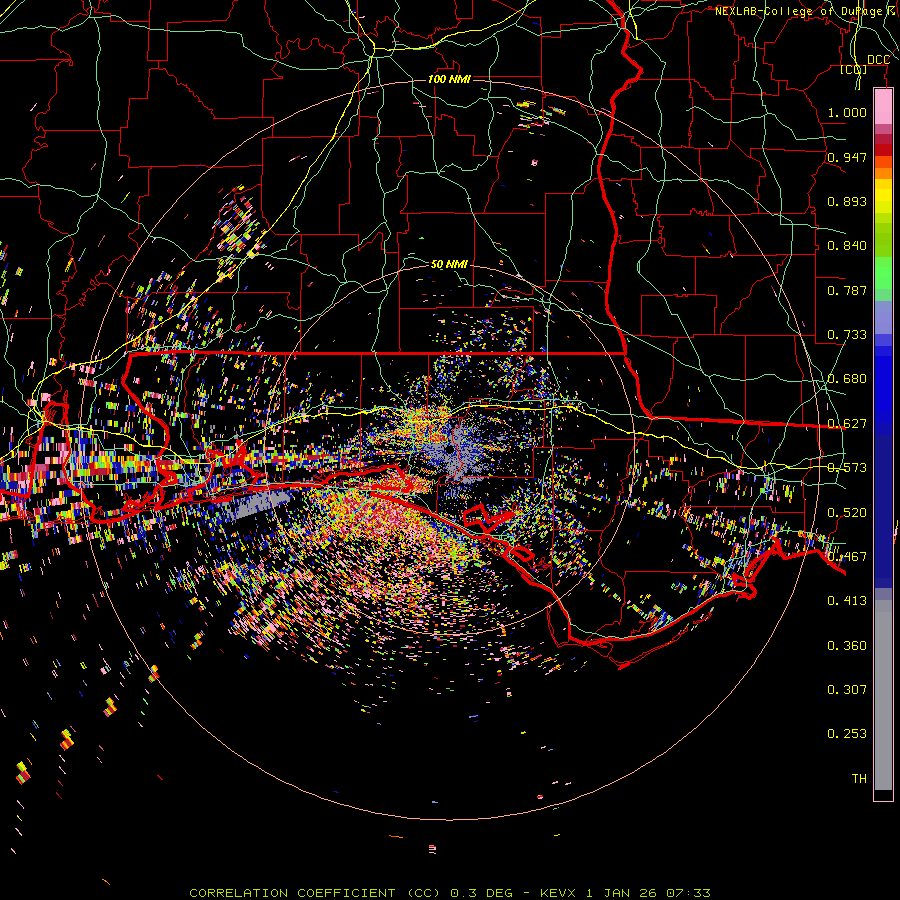Screen dimensions: 900x900
Task: Click the 0.253 legend value
Action: pyautogui.click(x=847, y=734)
